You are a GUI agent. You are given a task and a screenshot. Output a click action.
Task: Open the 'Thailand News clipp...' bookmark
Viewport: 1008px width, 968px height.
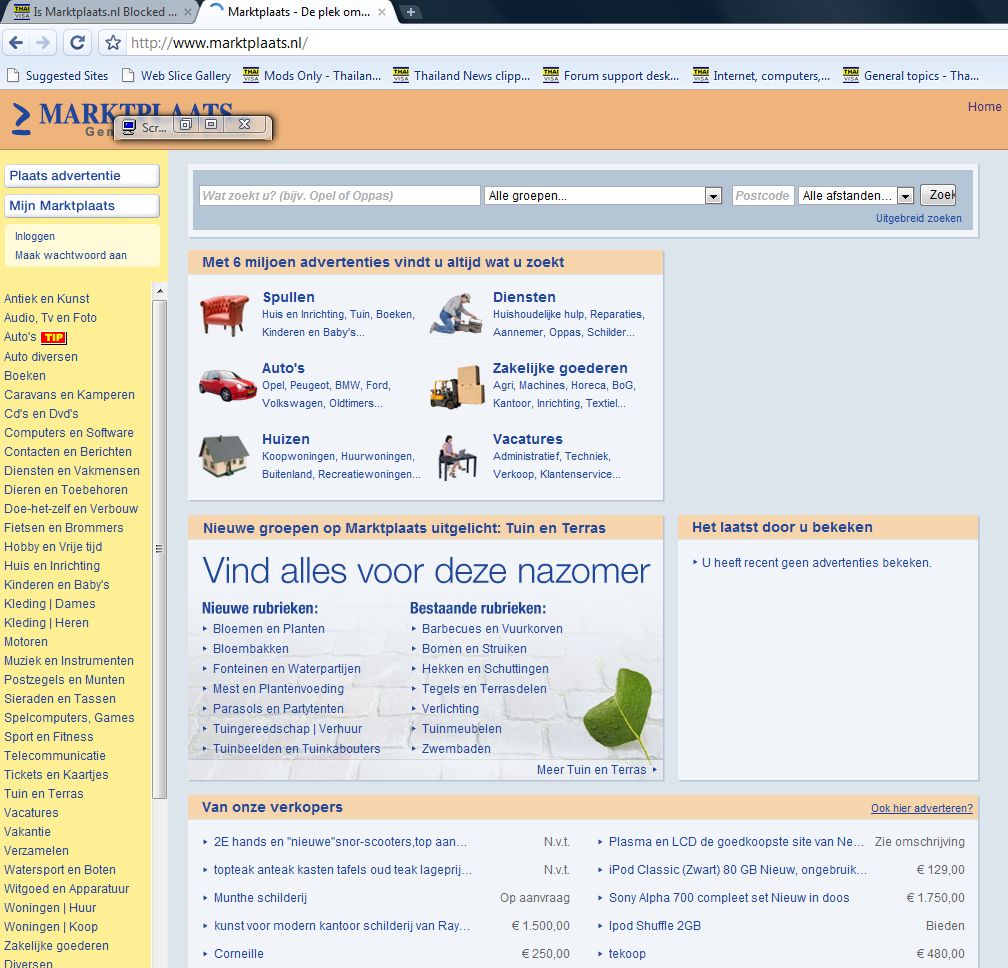pyautogui.click(x=462, y=76)
